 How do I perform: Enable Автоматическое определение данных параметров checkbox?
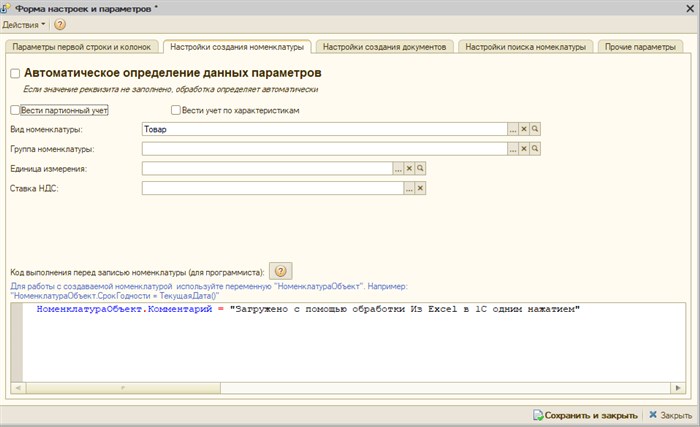coord(15,73)
